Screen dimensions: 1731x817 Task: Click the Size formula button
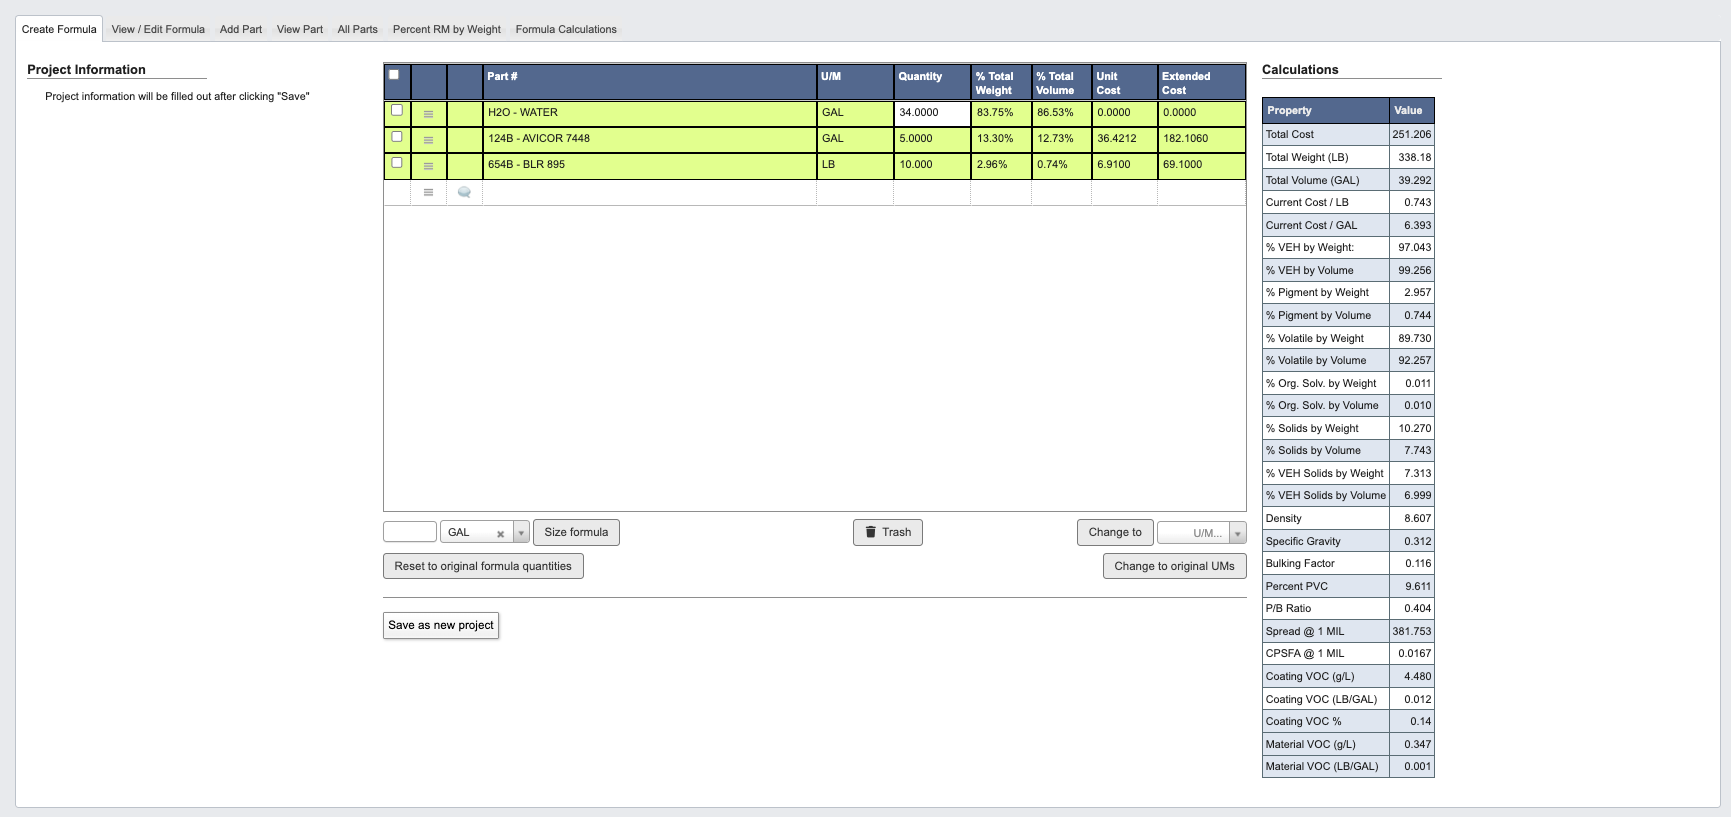pyautogui.click(x=576, y=532)
